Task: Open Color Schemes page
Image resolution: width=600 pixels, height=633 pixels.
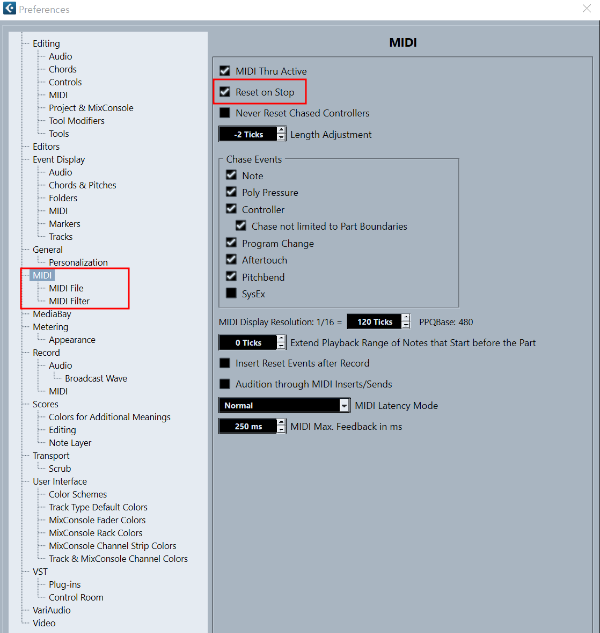Action: point(78,495)
